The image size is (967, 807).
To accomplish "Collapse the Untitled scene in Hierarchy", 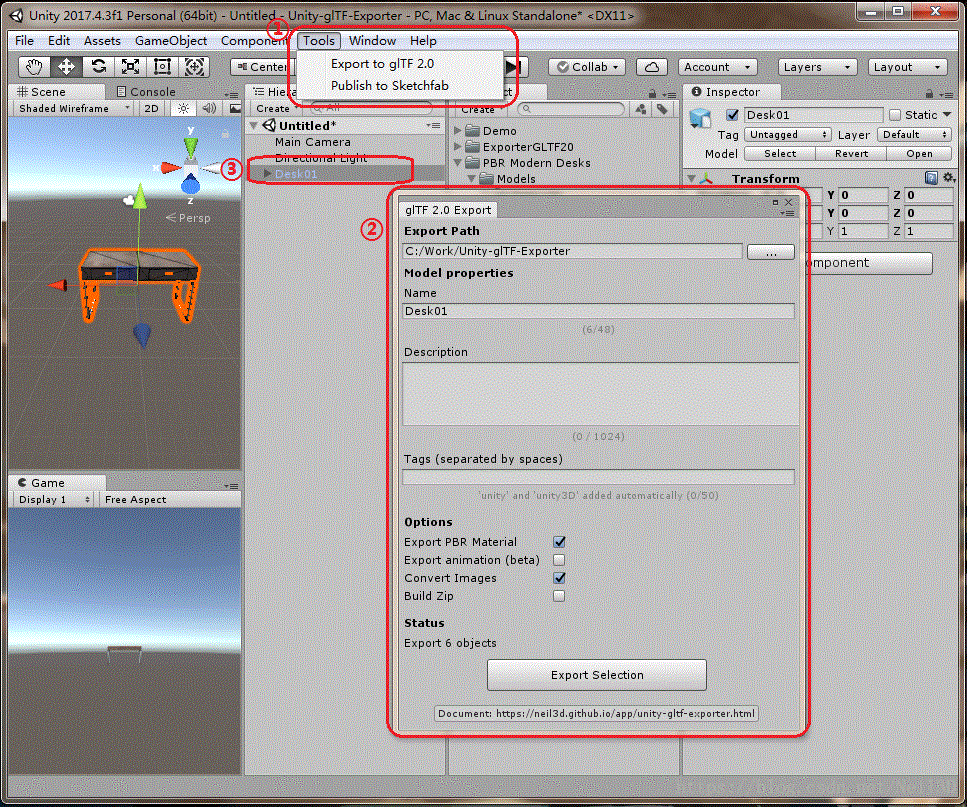I will 253,125.
